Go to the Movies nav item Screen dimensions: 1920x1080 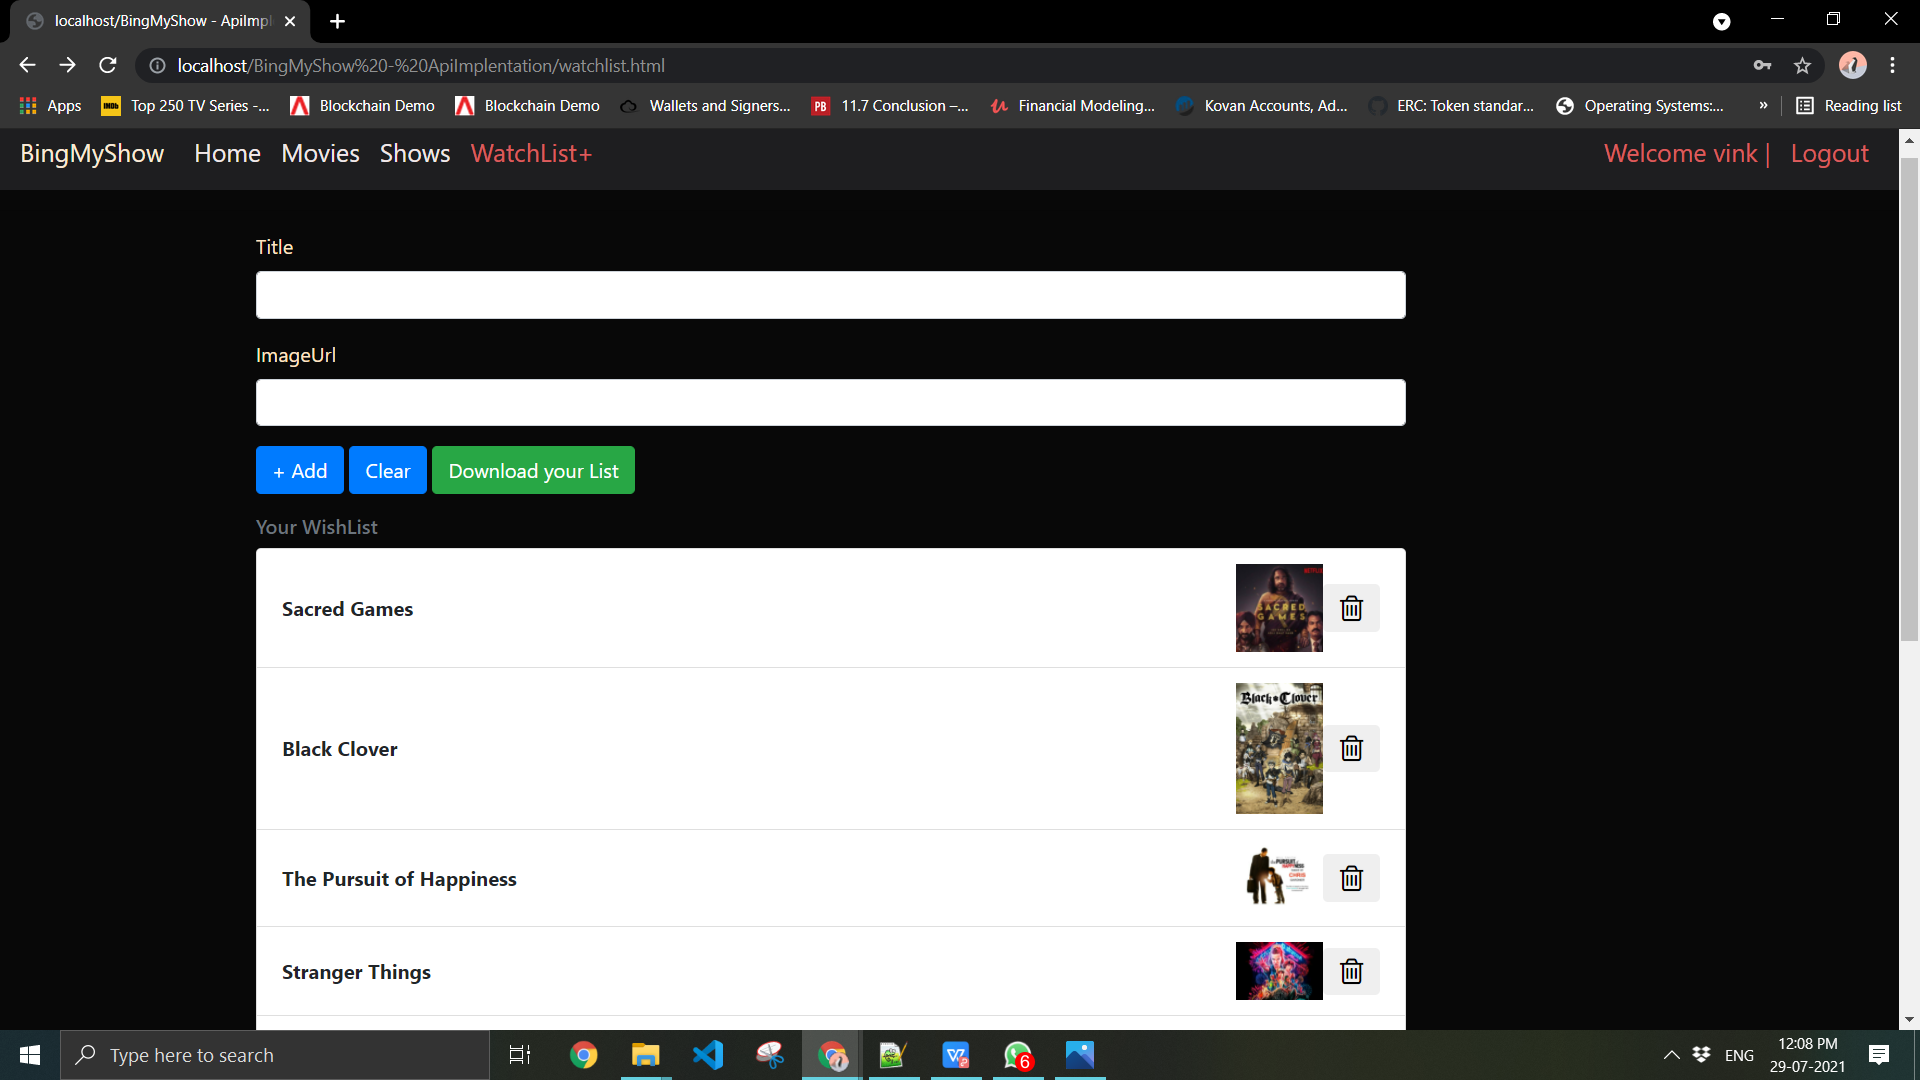coord(320,154)
